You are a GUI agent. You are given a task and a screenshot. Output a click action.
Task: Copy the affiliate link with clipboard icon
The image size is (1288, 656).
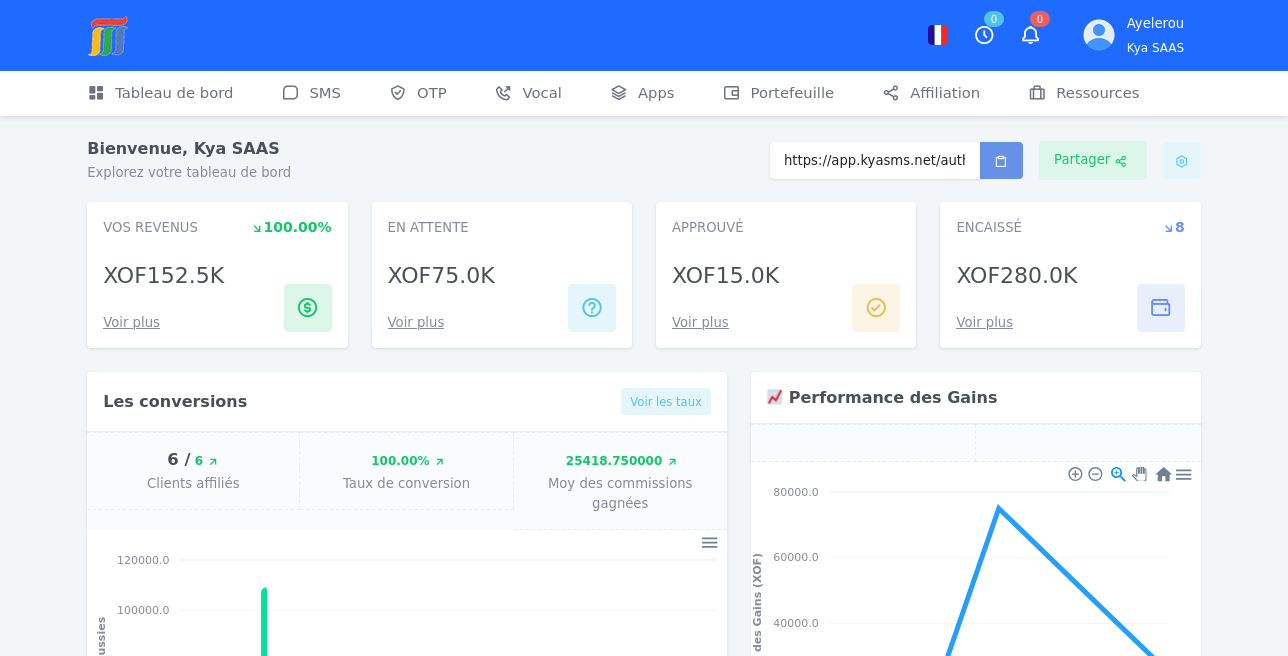(x=1001, y=161)
